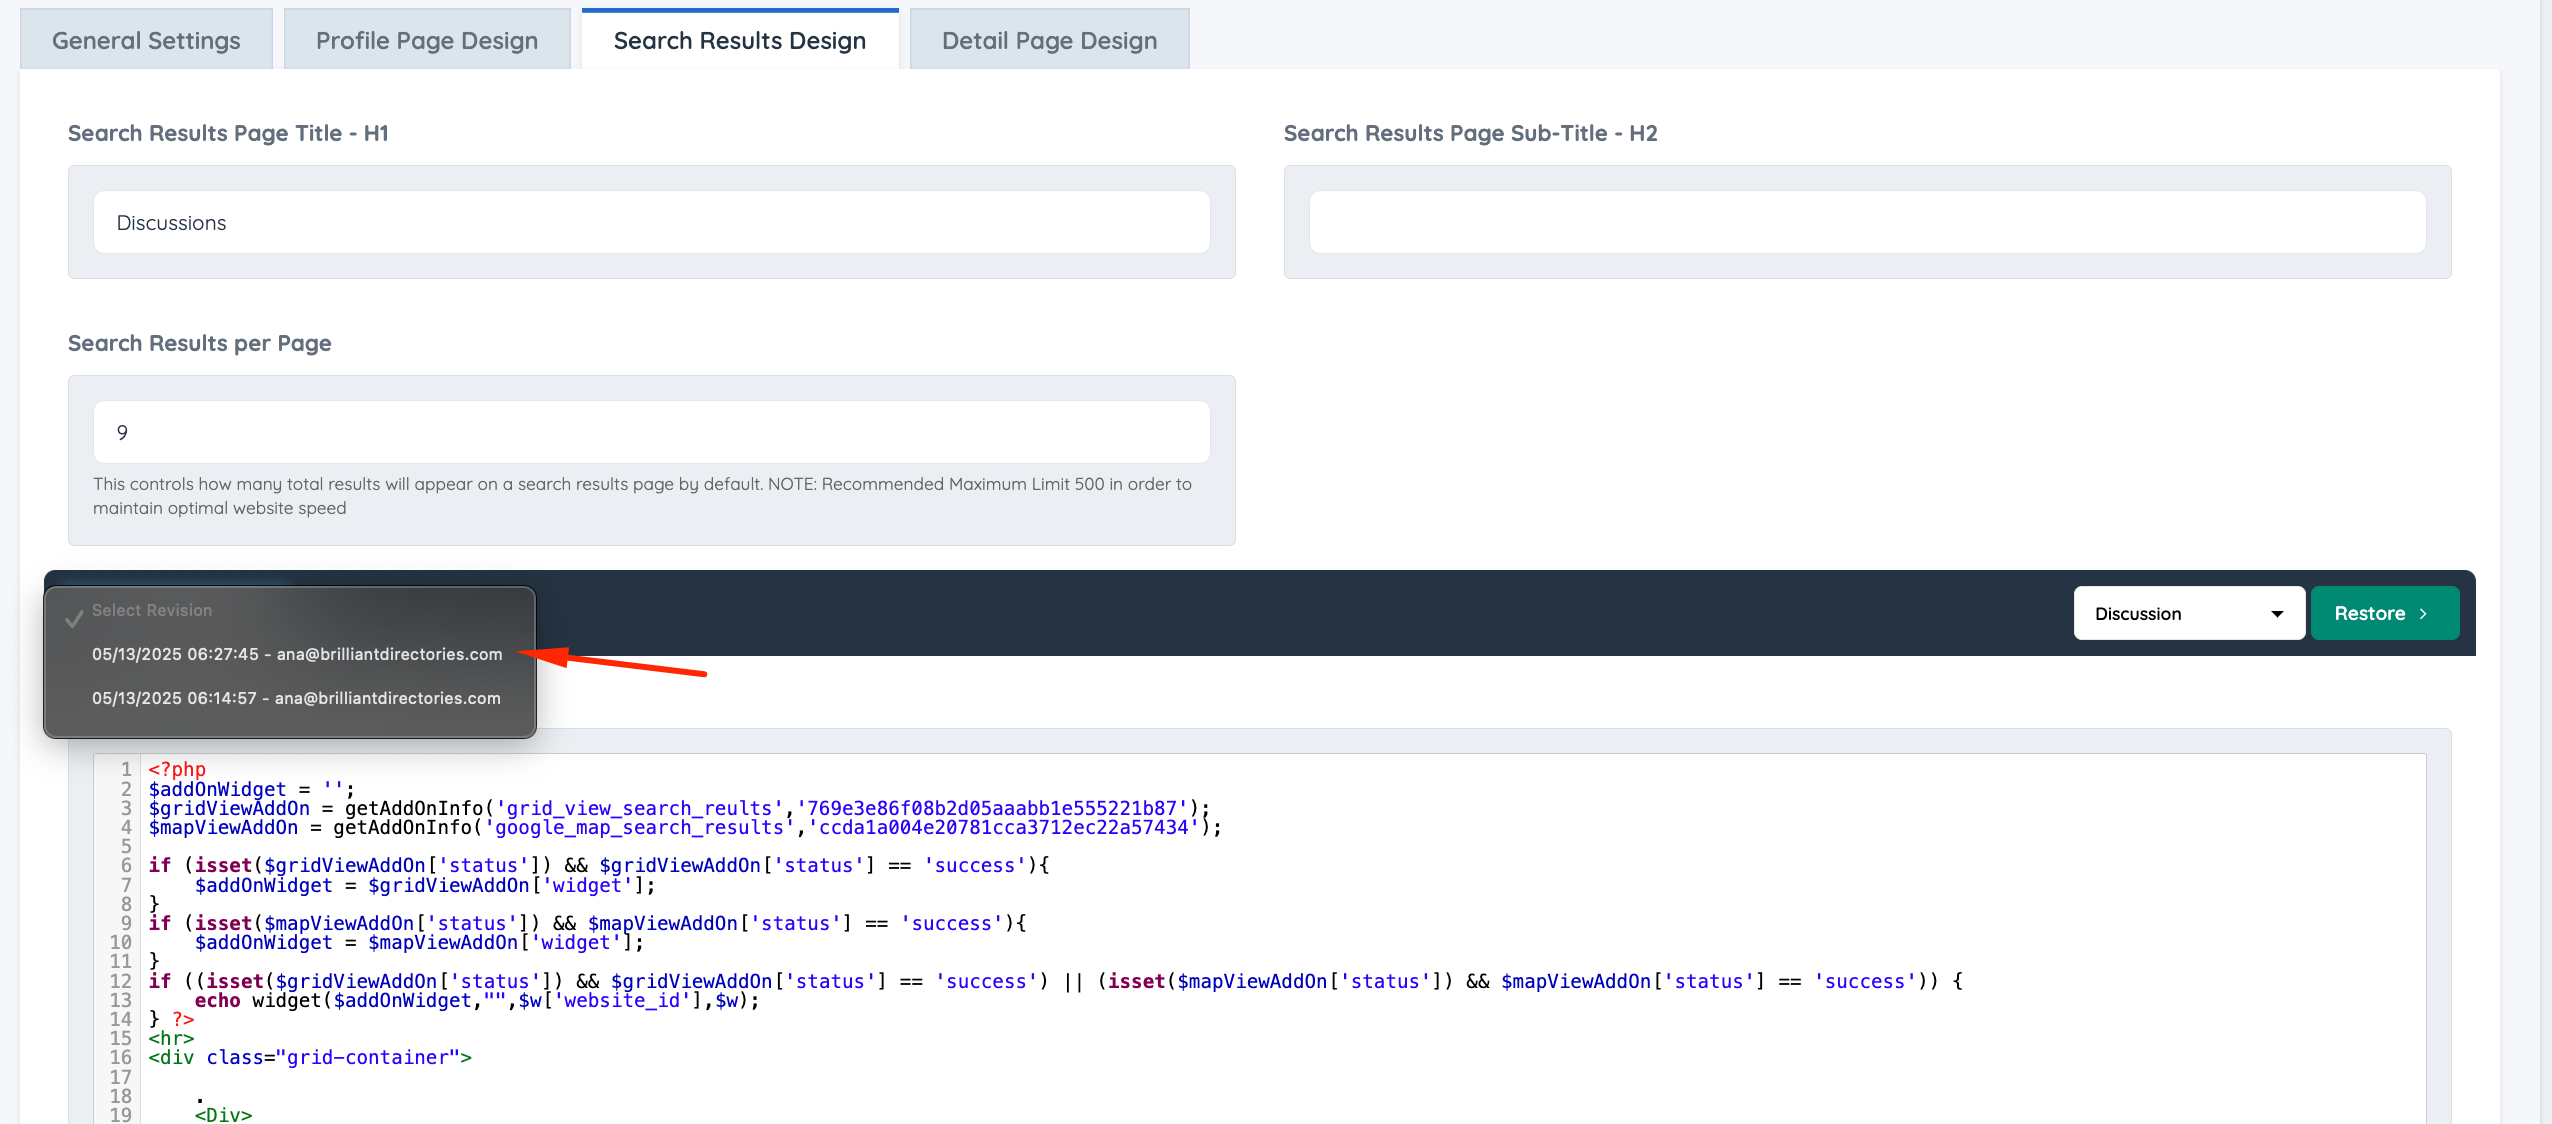Viewport: 2552px width, 1124px height.
Task: Choose the 06:14:57 revision entry
Action: click(x=296, y=698)
